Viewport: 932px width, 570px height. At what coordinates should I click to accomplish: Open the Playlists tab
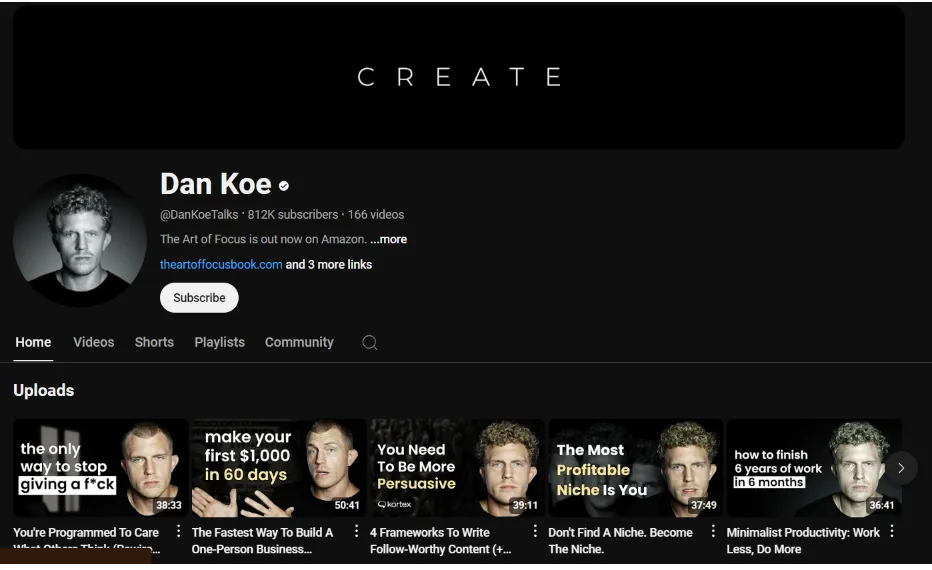point(219,342)
